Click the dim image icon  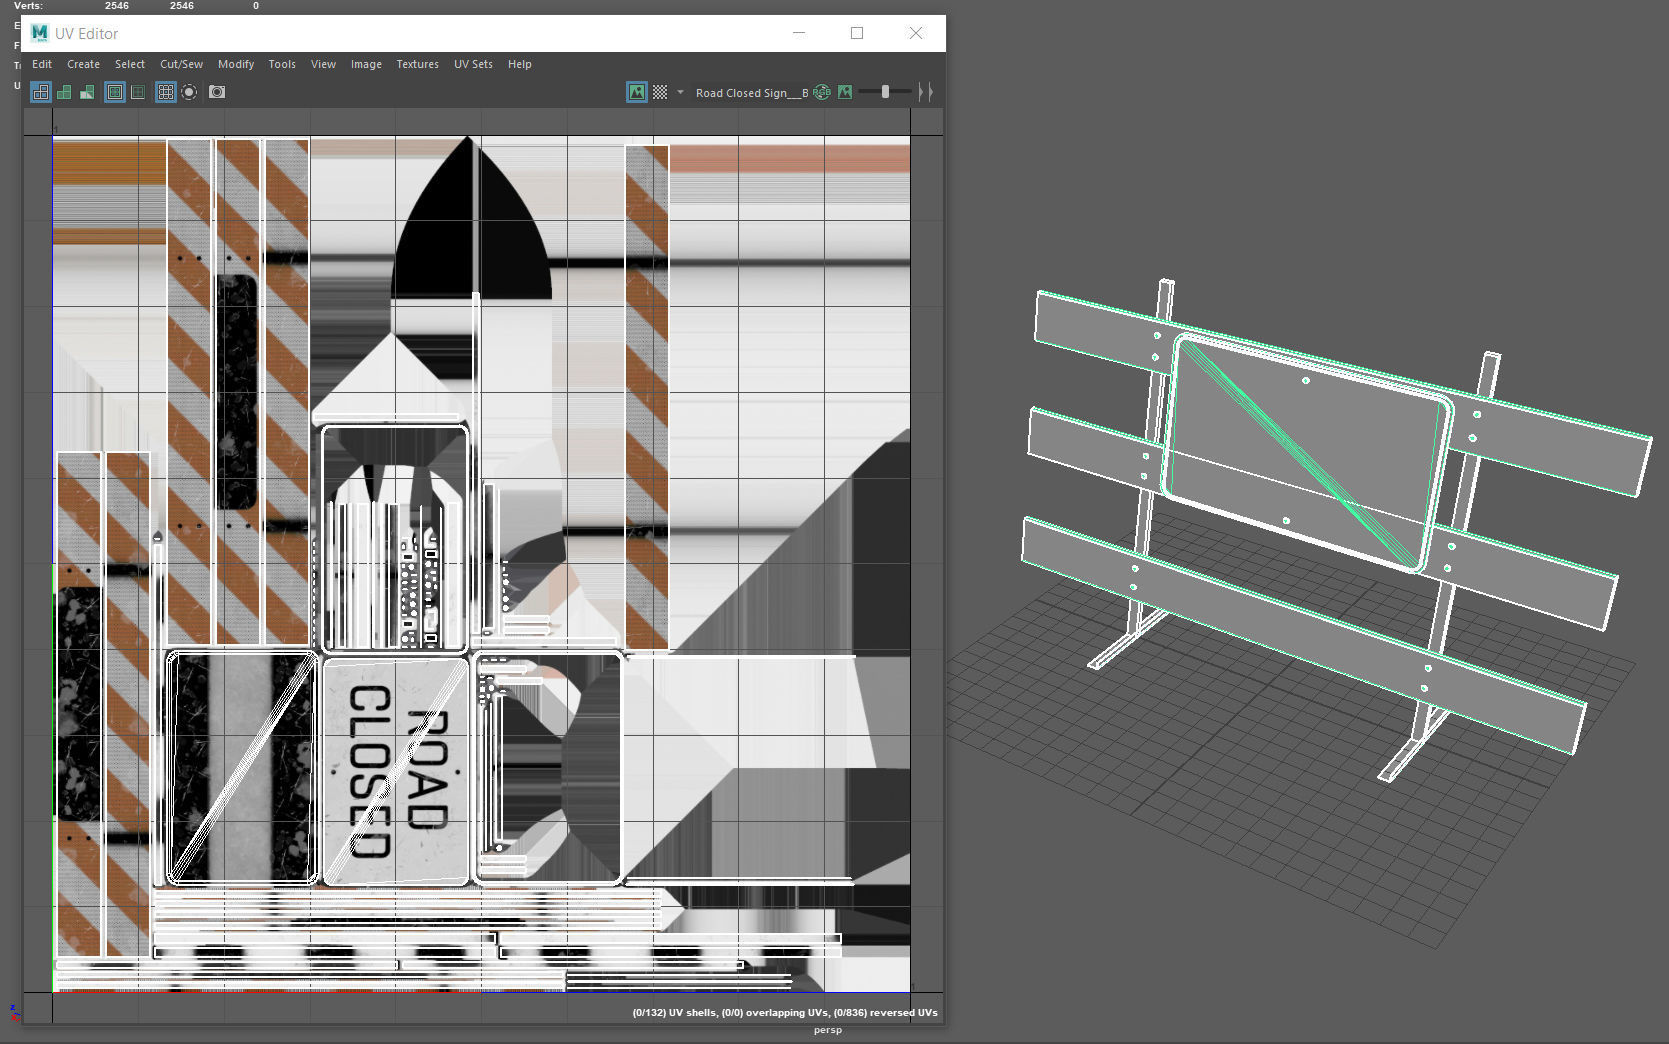click(x=845, y=92)
